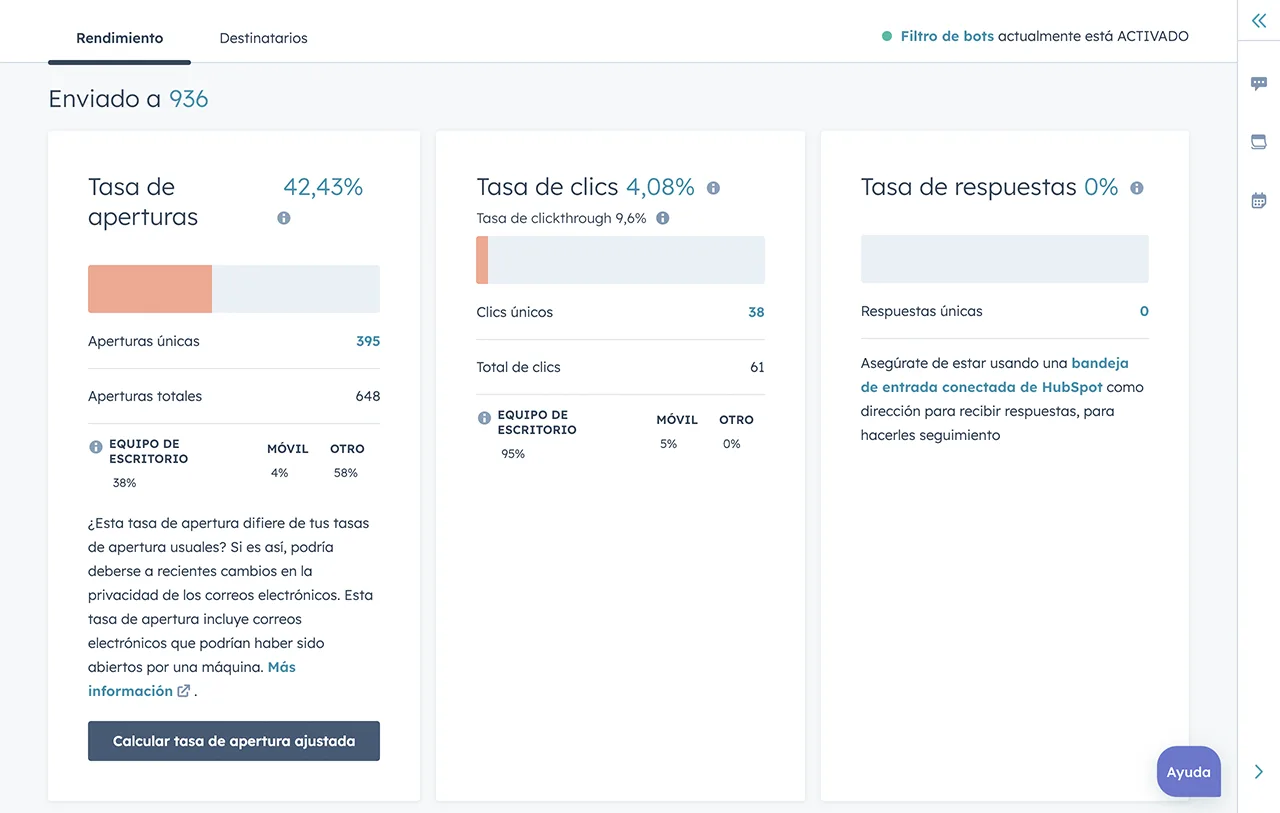The width and height of the screenshot is (1280, 813).
Task: Click the green bot filter status dot
Action: pyautogui.click(x=886, y=36)
